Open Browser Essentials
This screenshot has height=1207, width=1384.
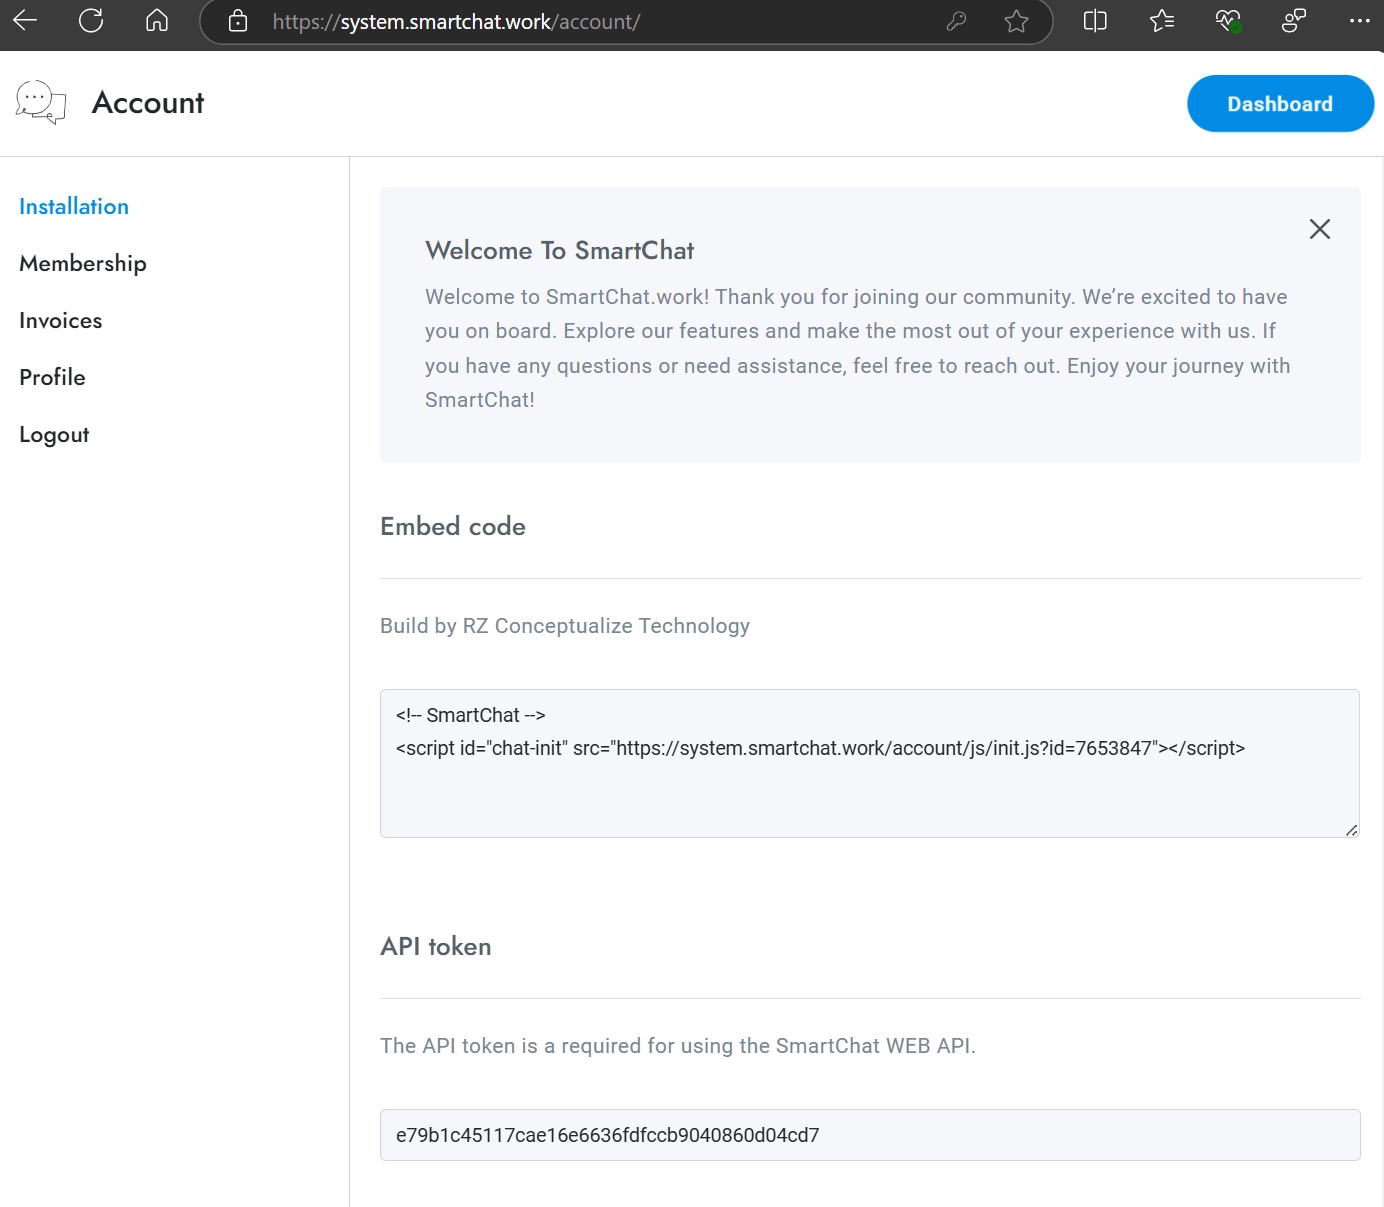click(x=1228, y=22)
